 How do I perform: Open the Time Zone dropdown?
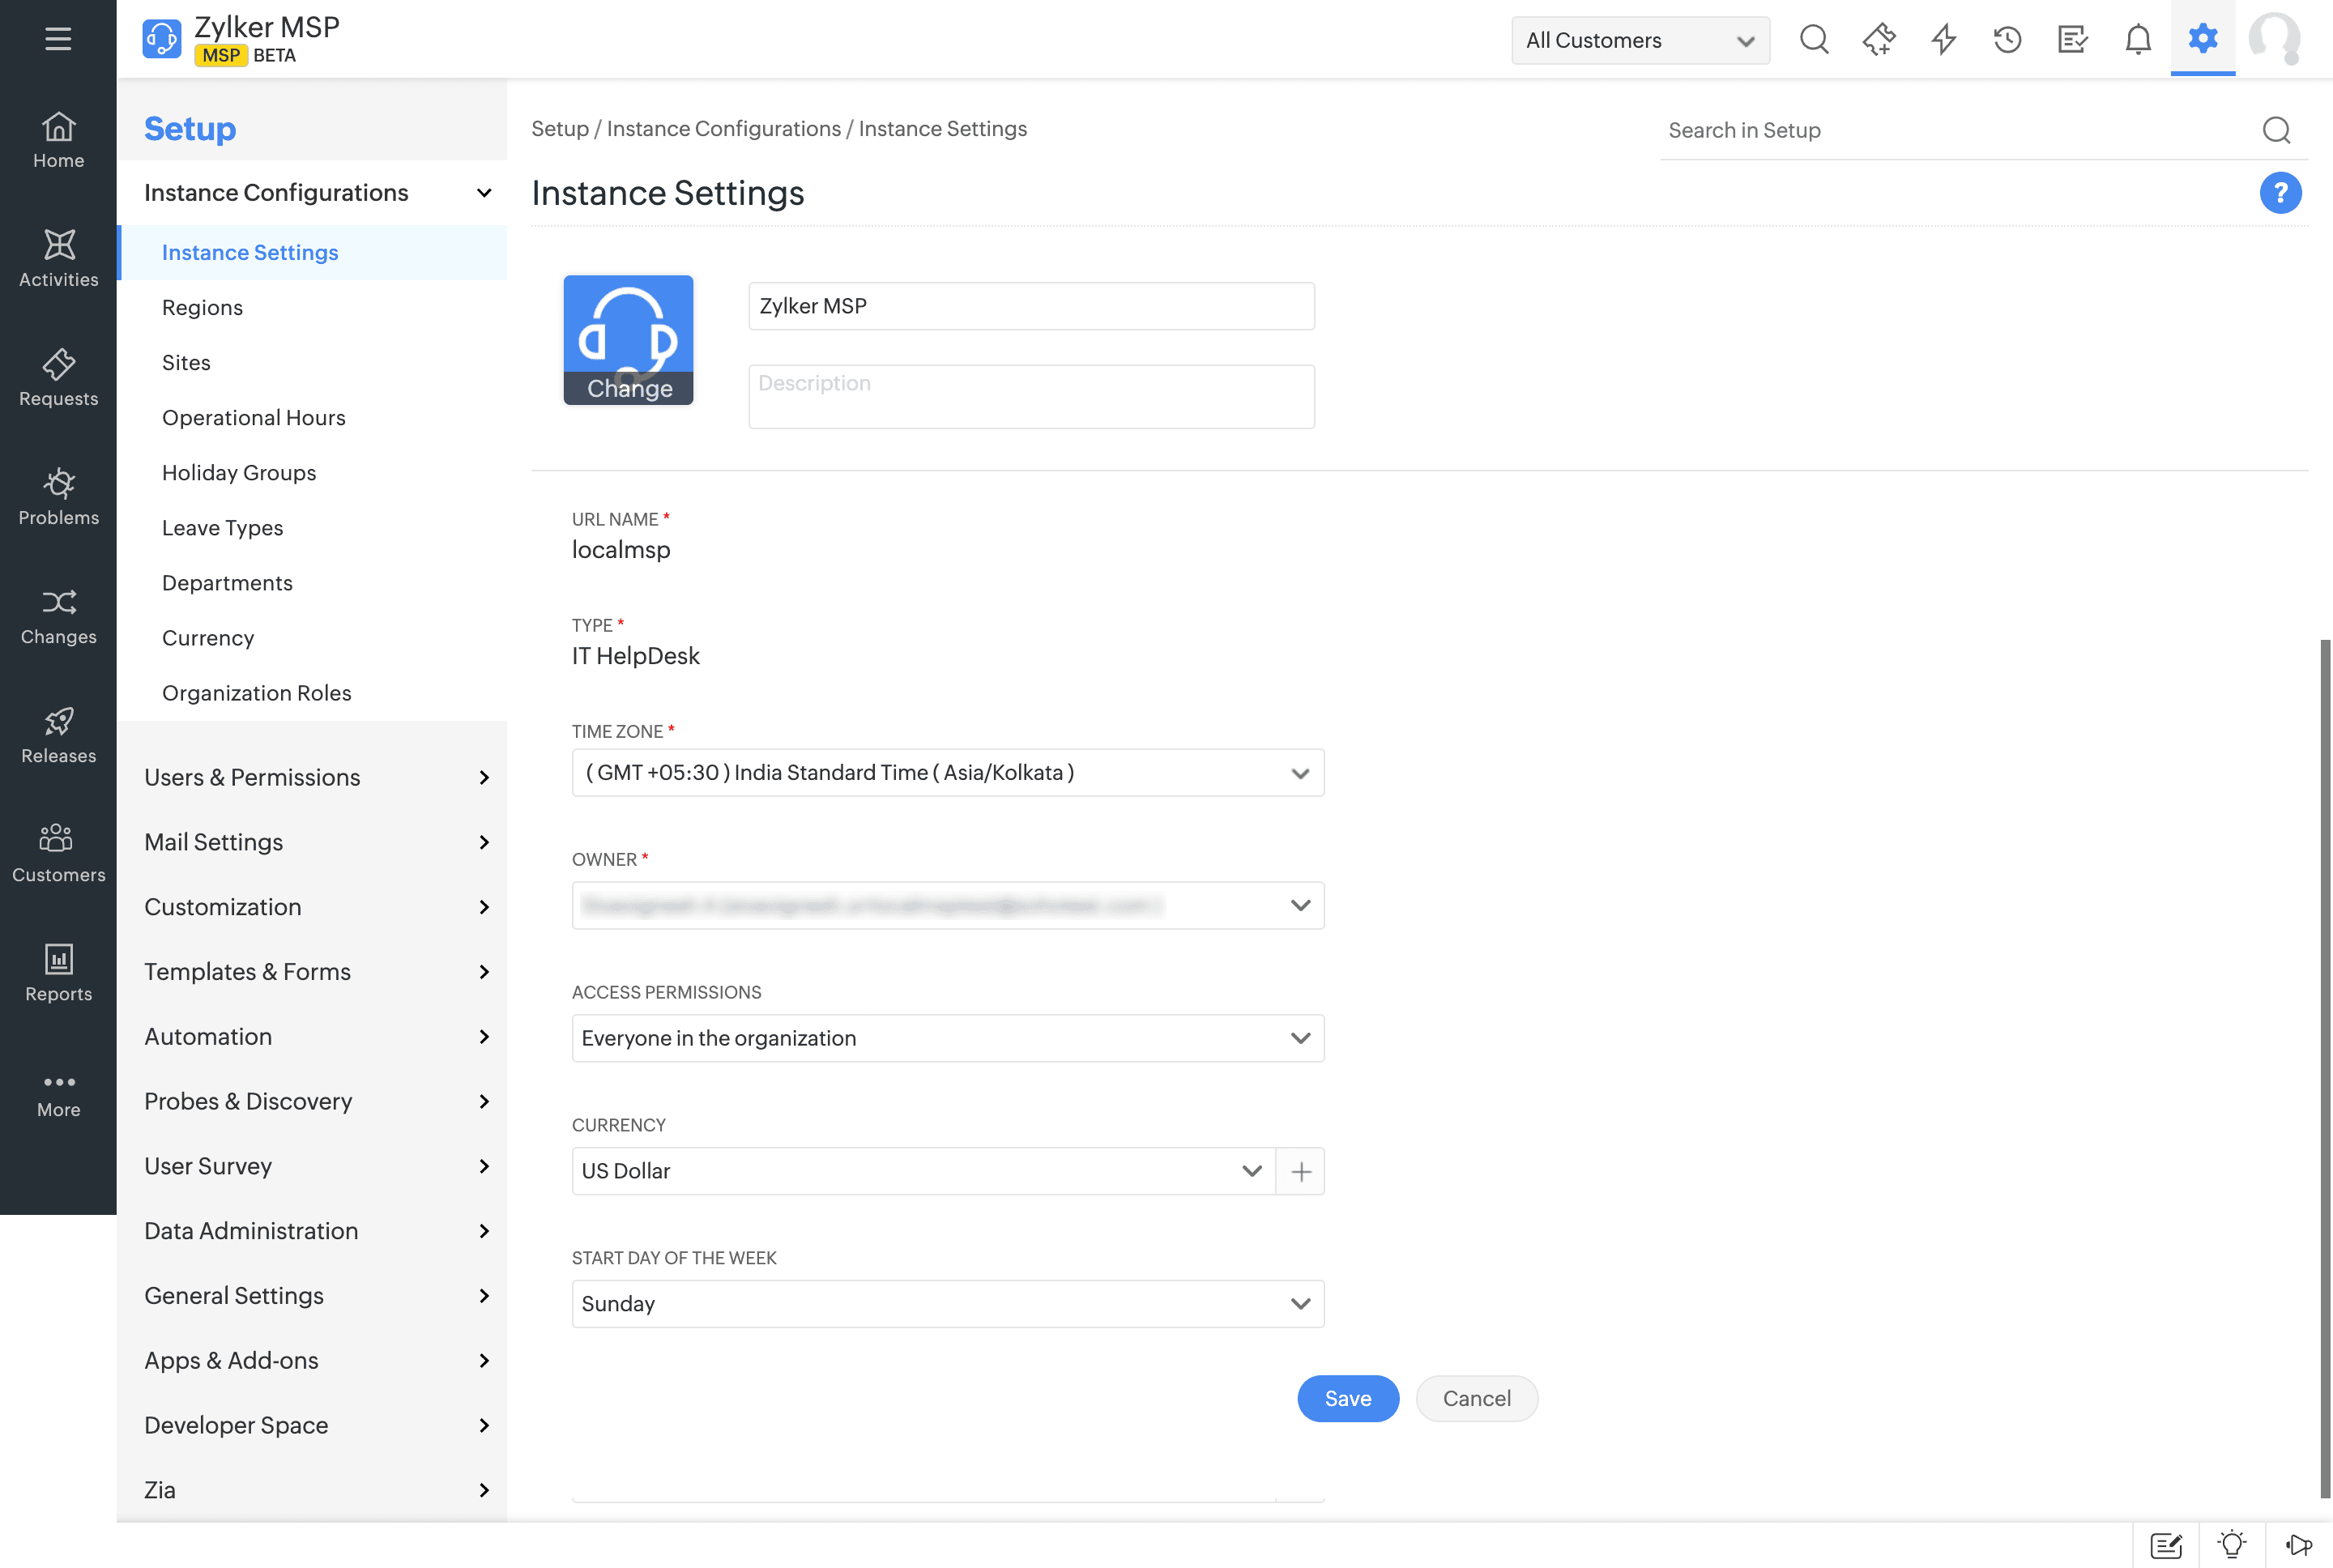[947, 773]
